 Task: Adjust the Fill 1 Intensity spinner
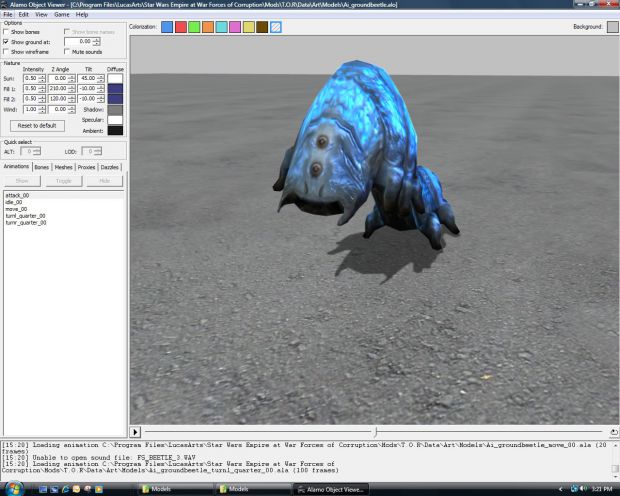click(x=34, y=89)
